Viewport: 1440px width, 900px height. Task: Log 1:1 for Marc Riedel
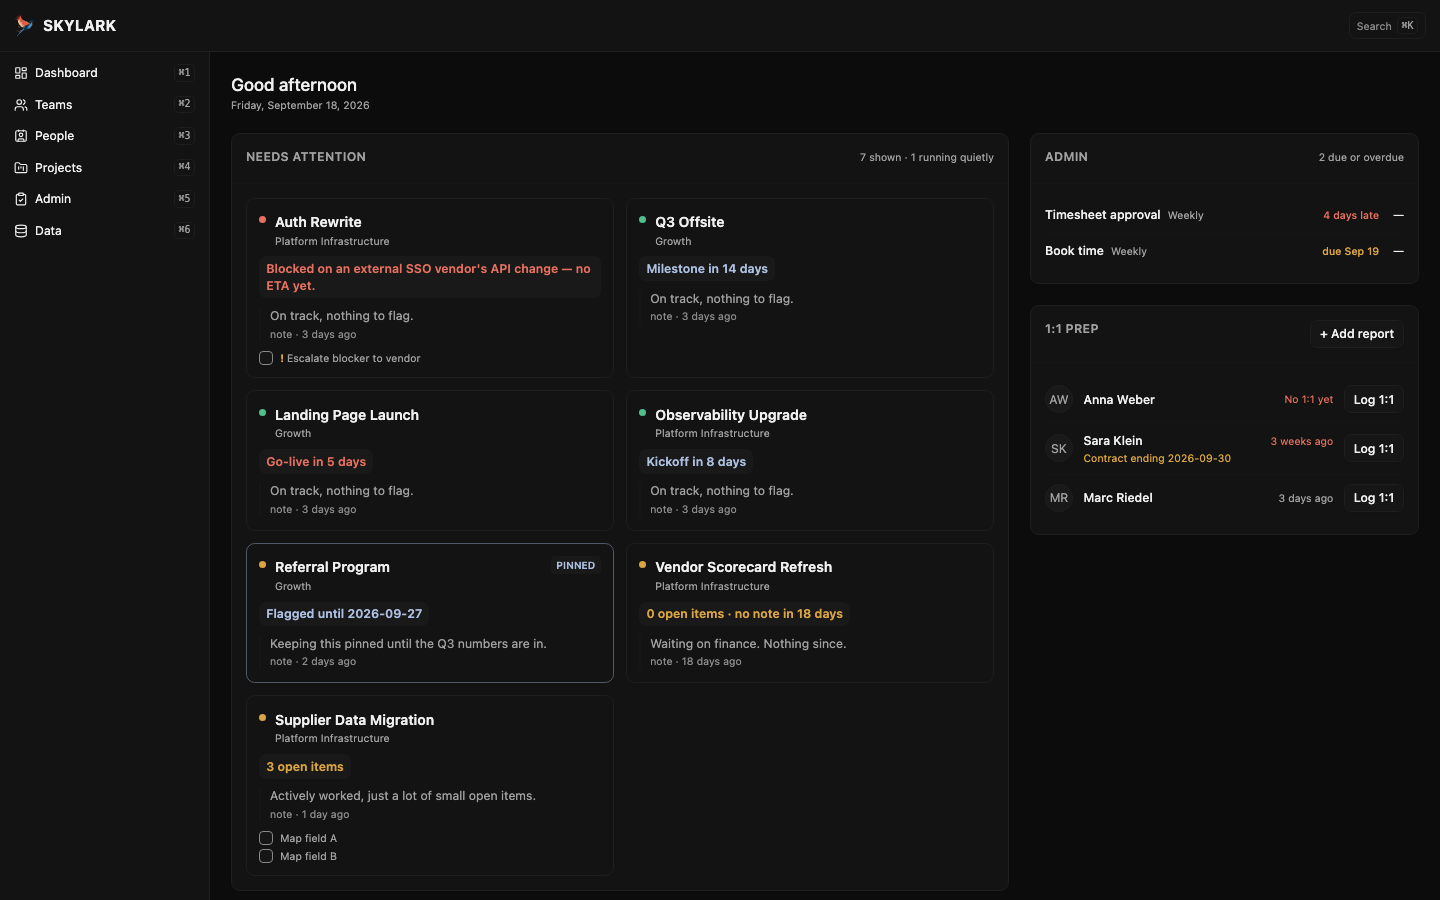[1373, 498]
